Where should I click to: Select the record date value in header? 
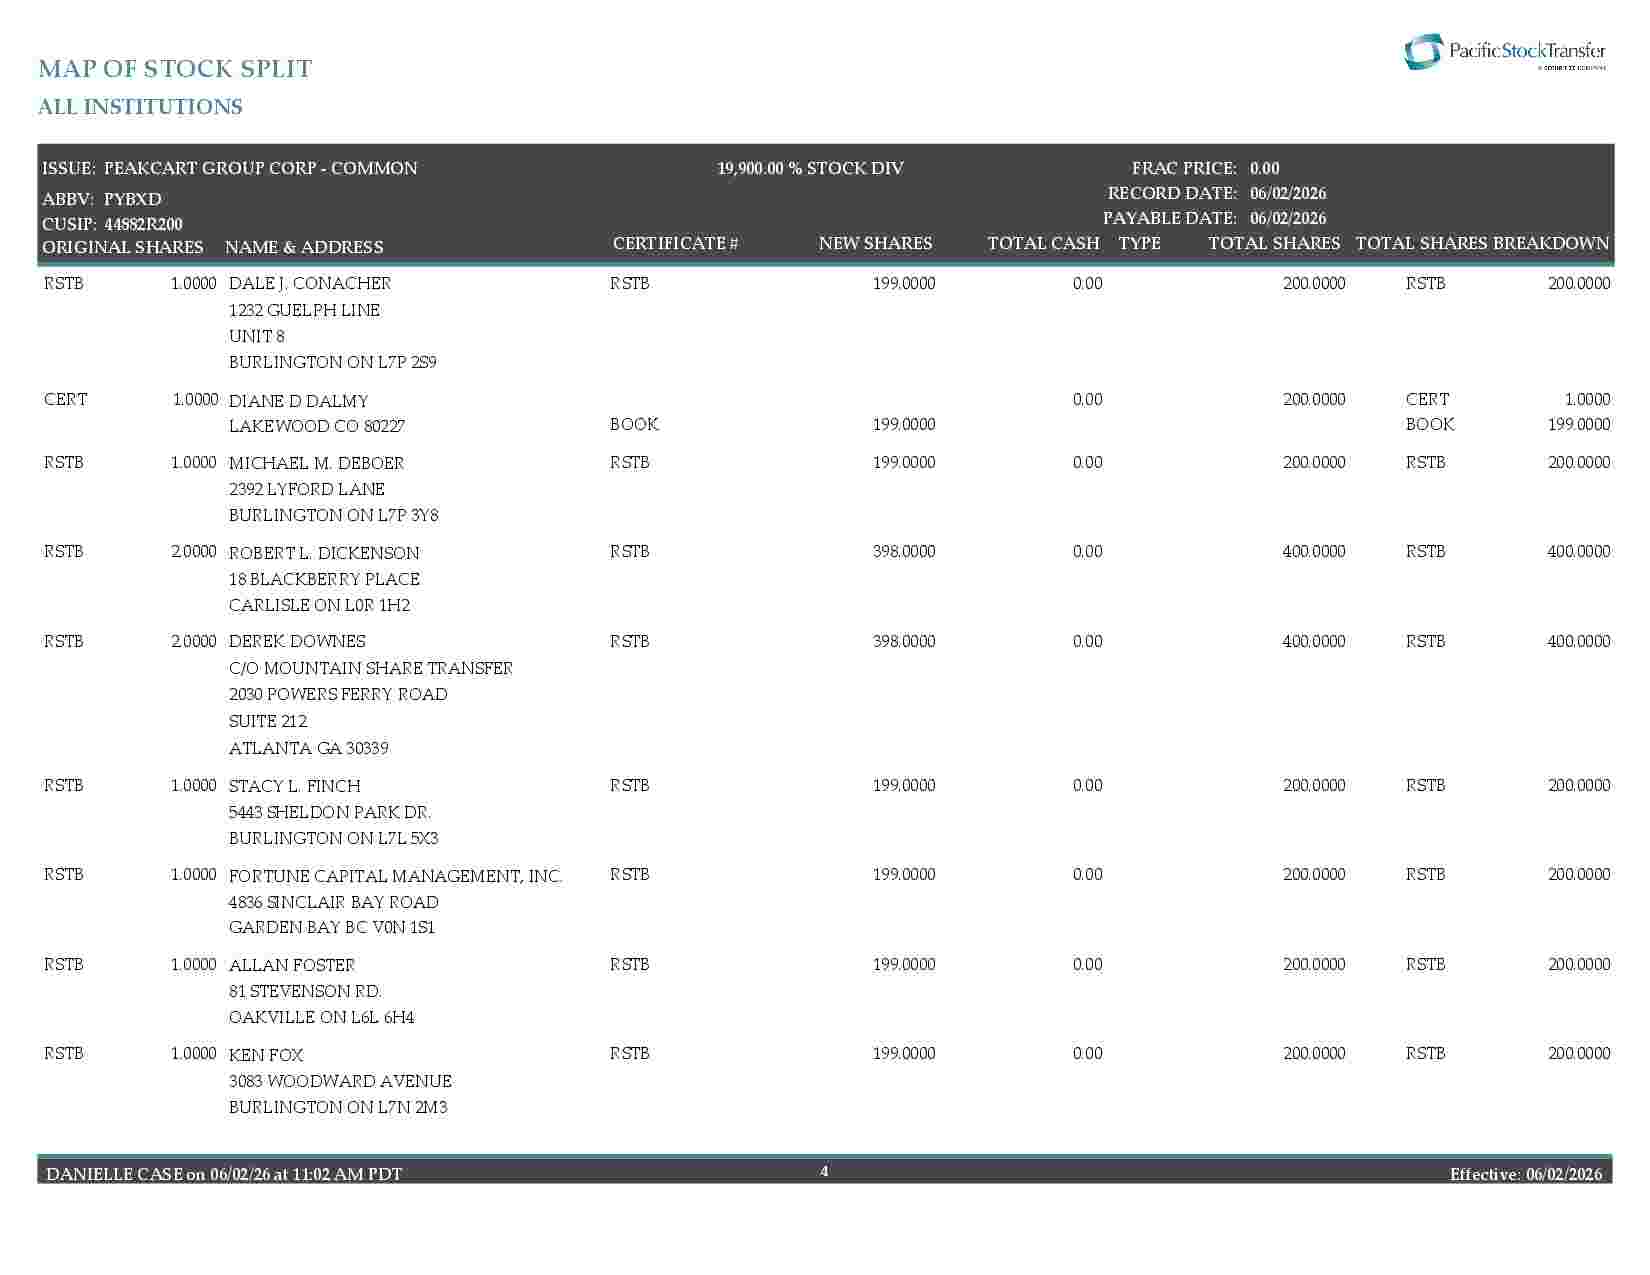1288,193
